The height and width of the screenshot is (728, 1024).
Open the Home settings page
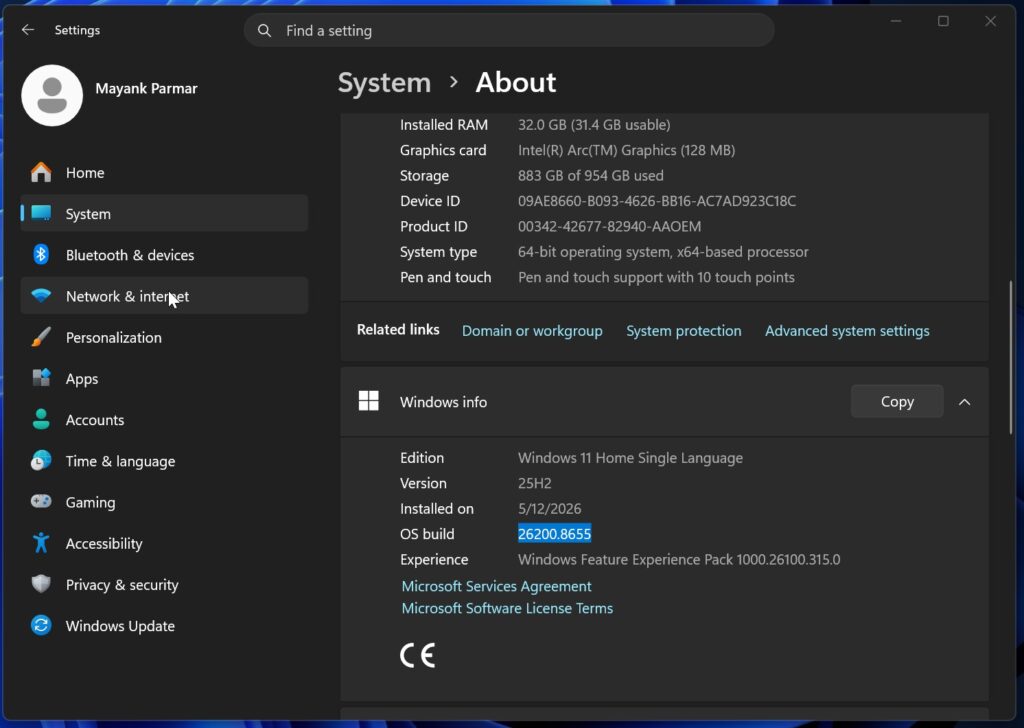165,172
